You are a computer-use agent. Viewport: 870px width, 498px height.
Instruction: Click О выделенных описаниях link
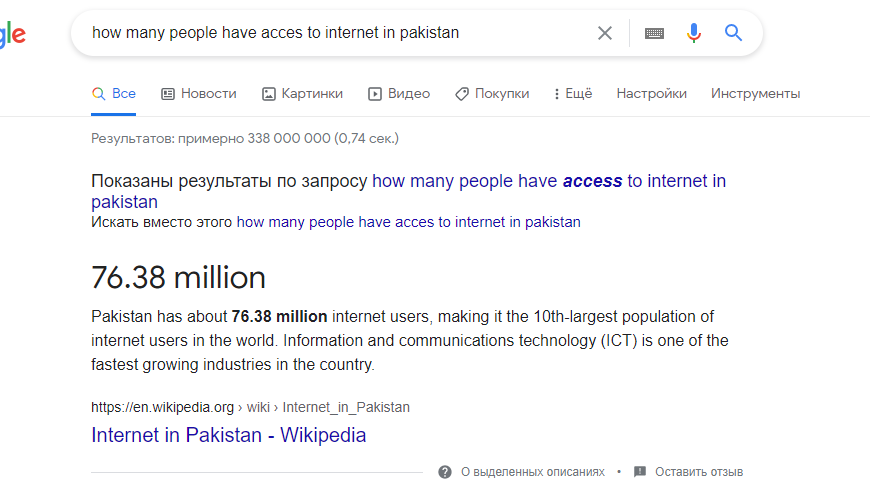(532, 472)
